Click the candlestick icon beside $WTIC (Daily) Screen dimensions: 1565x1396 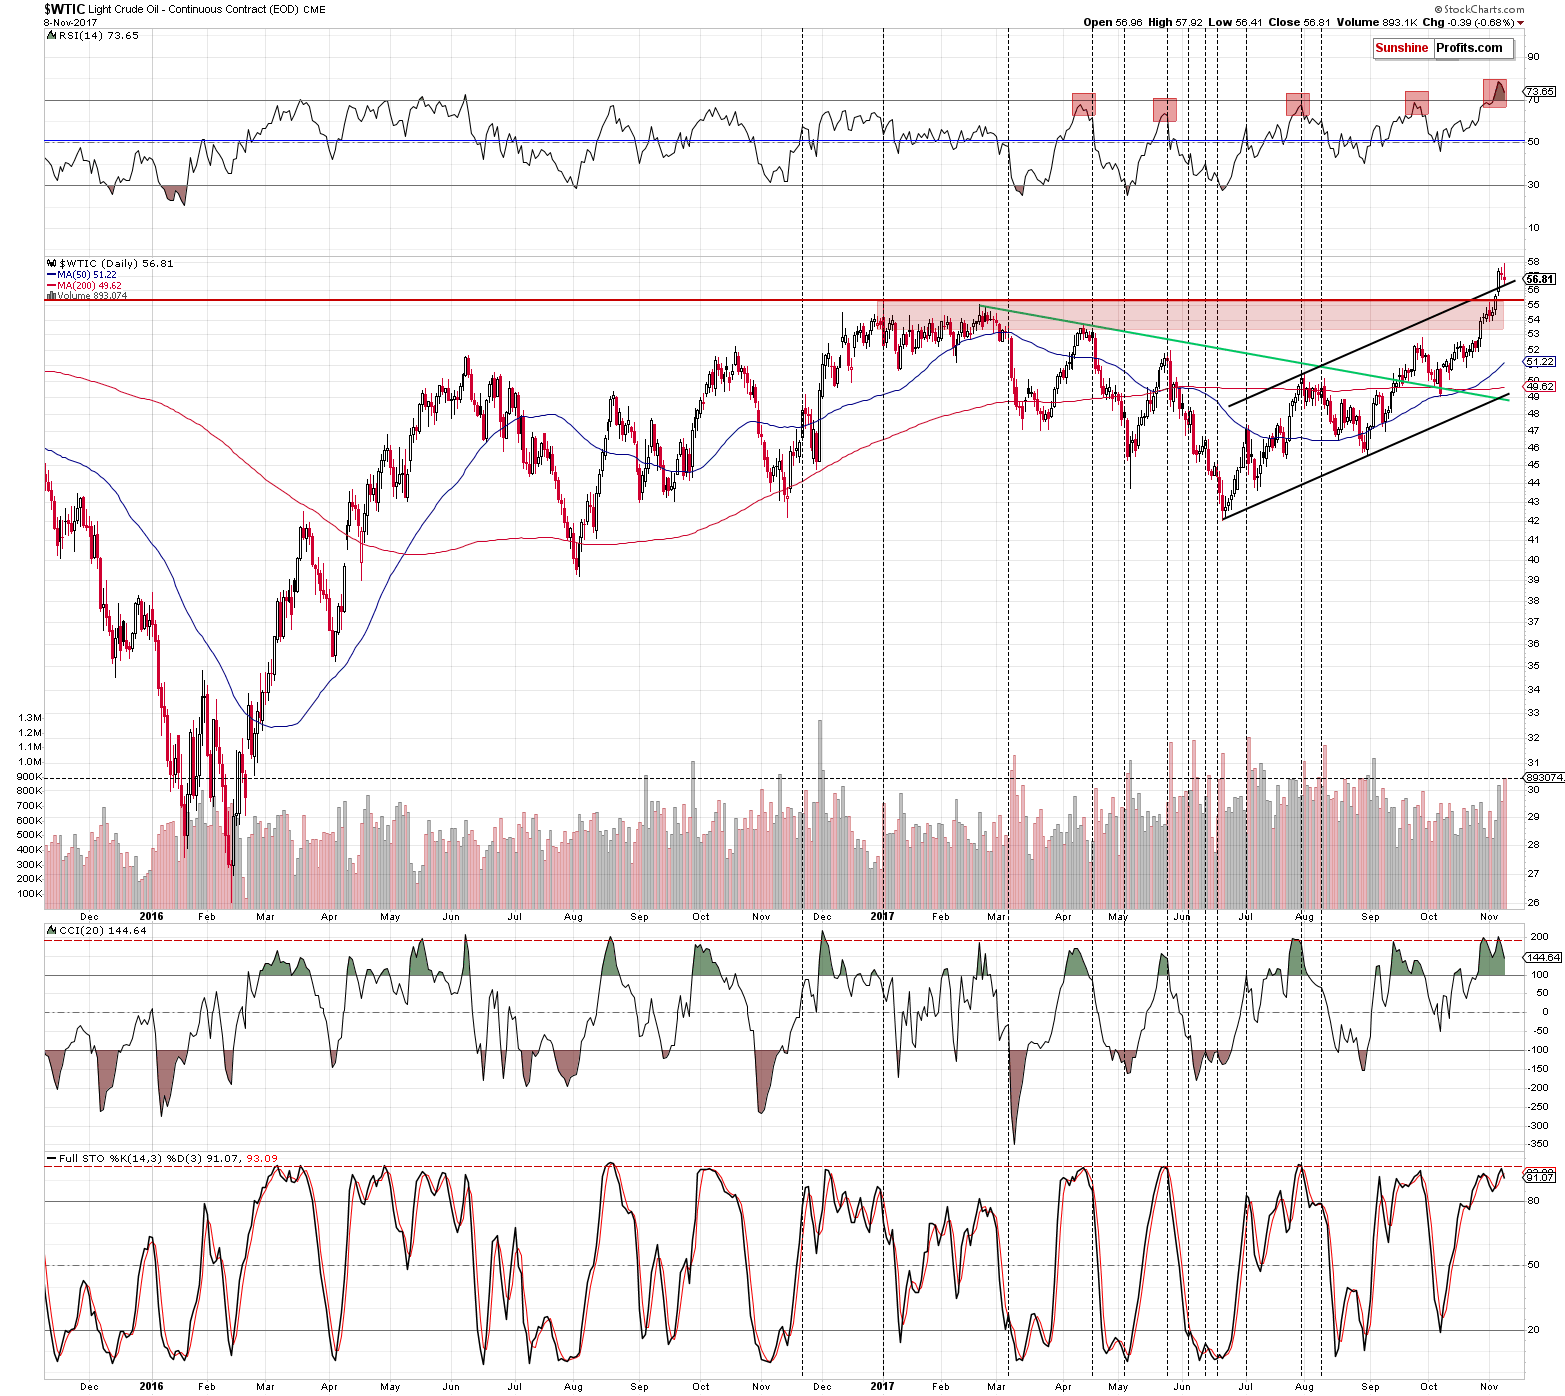(52, 264)
